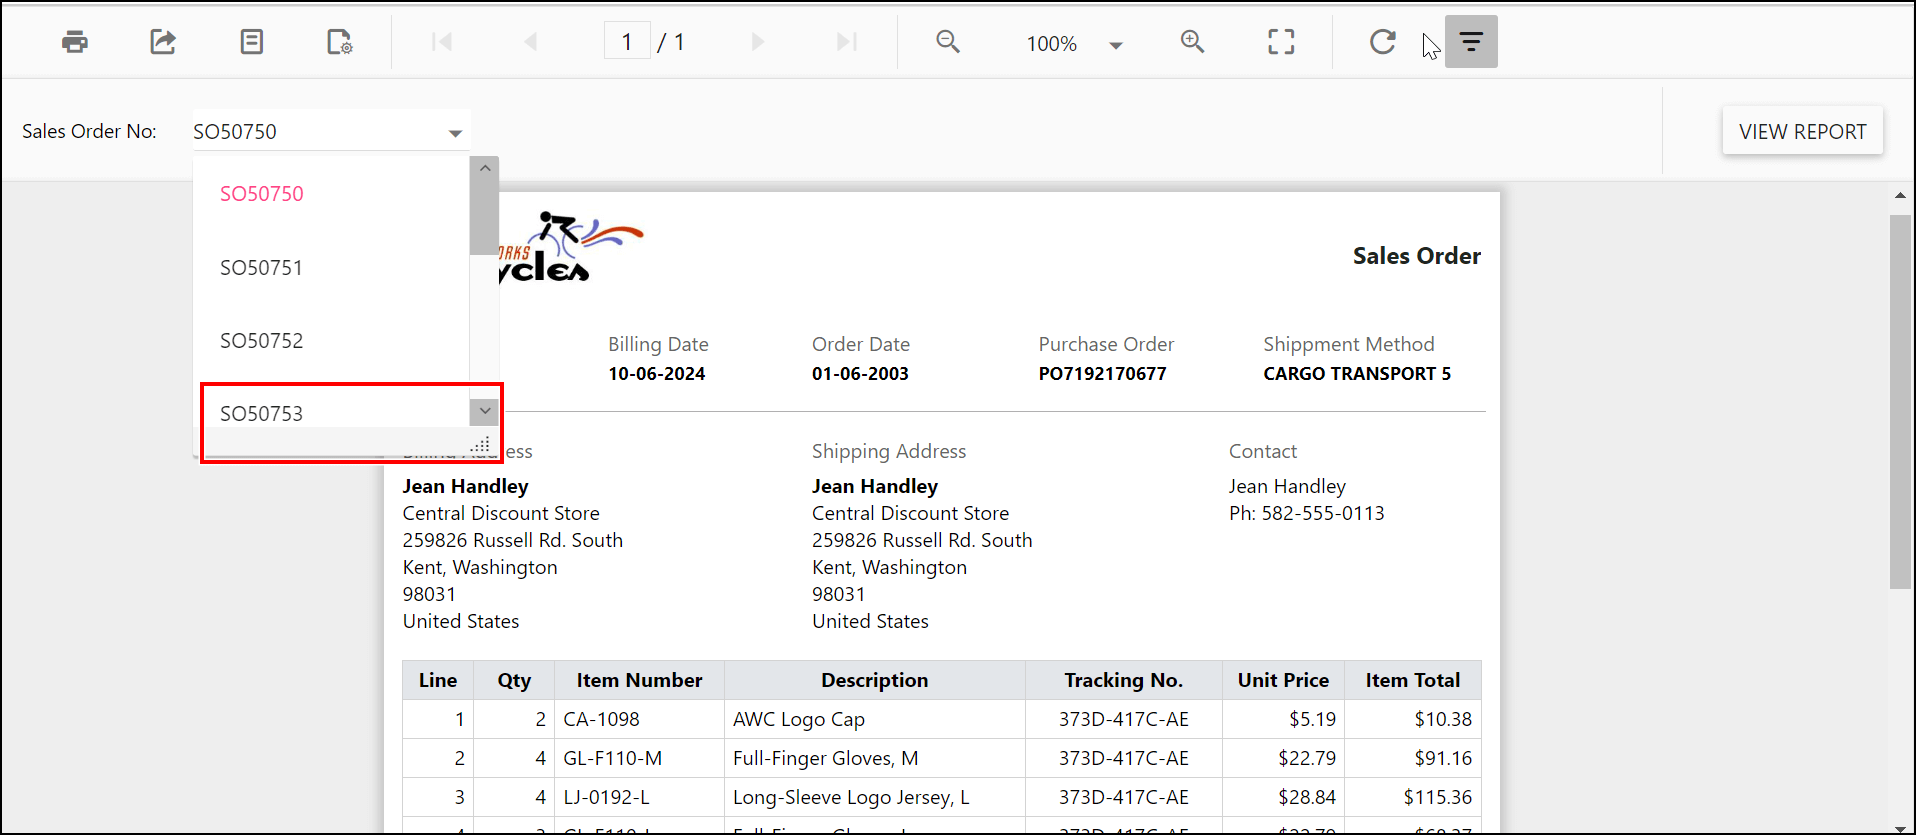This screenshot has width=1916, height=835.
Task: Switch to full screen view
Action: (1281, 42)
